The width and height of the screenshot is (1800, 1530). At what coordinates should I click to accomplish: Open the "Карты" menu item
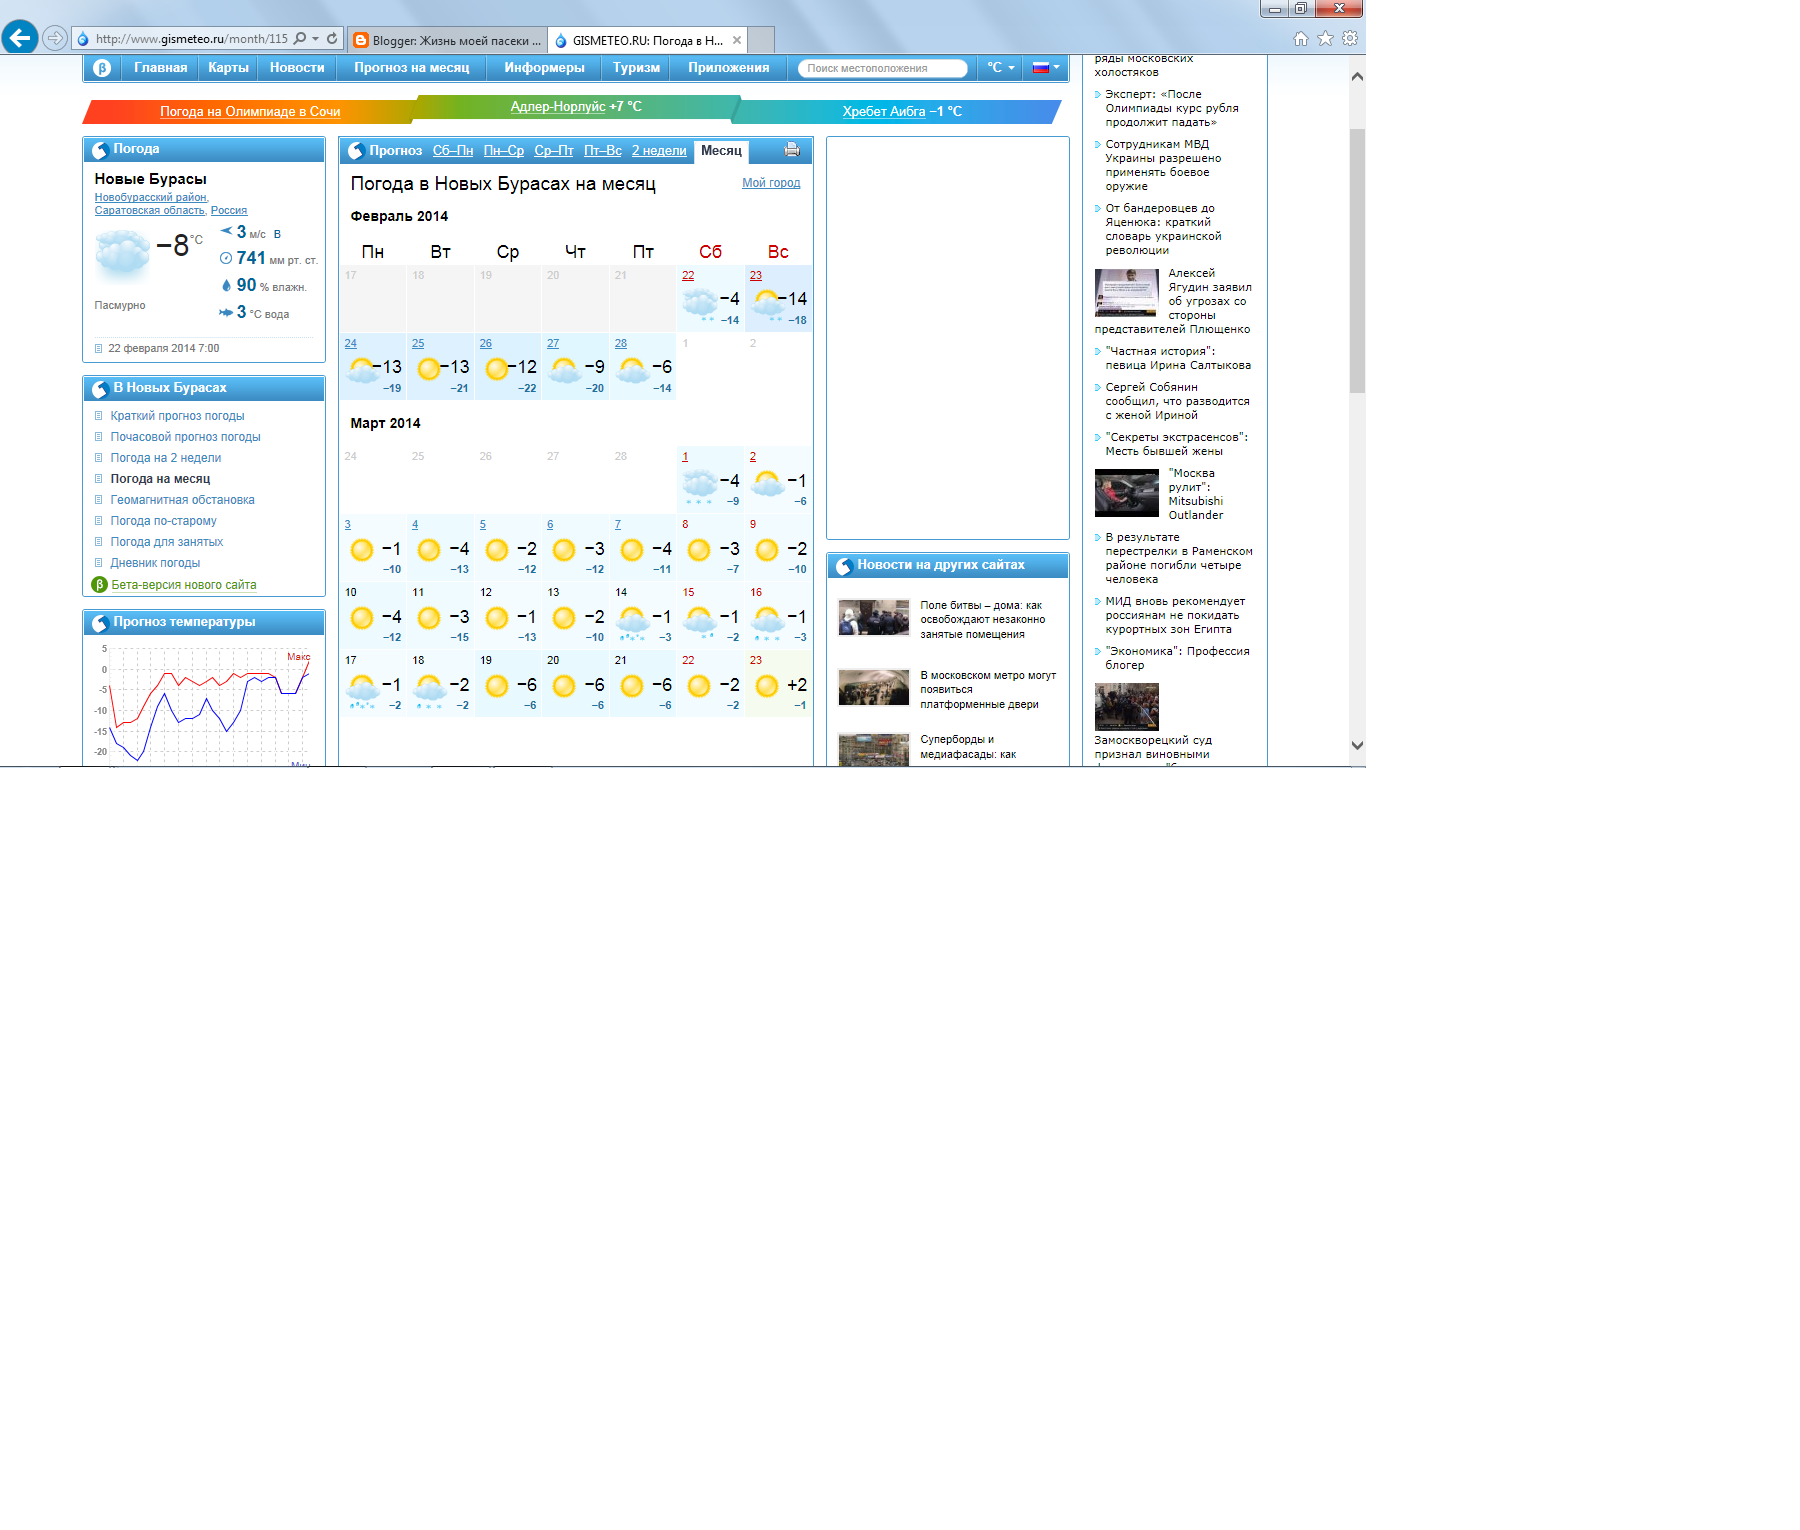point(228,68)
